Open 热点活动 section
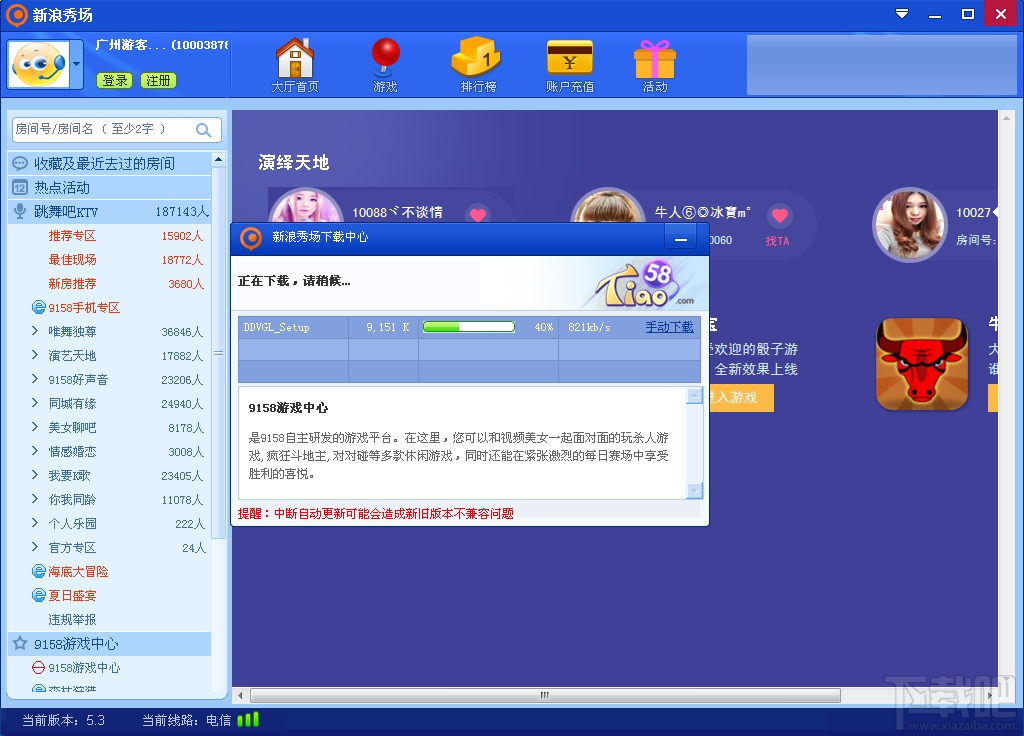Viewport: 1024px width, 736px height. [109, 187]
